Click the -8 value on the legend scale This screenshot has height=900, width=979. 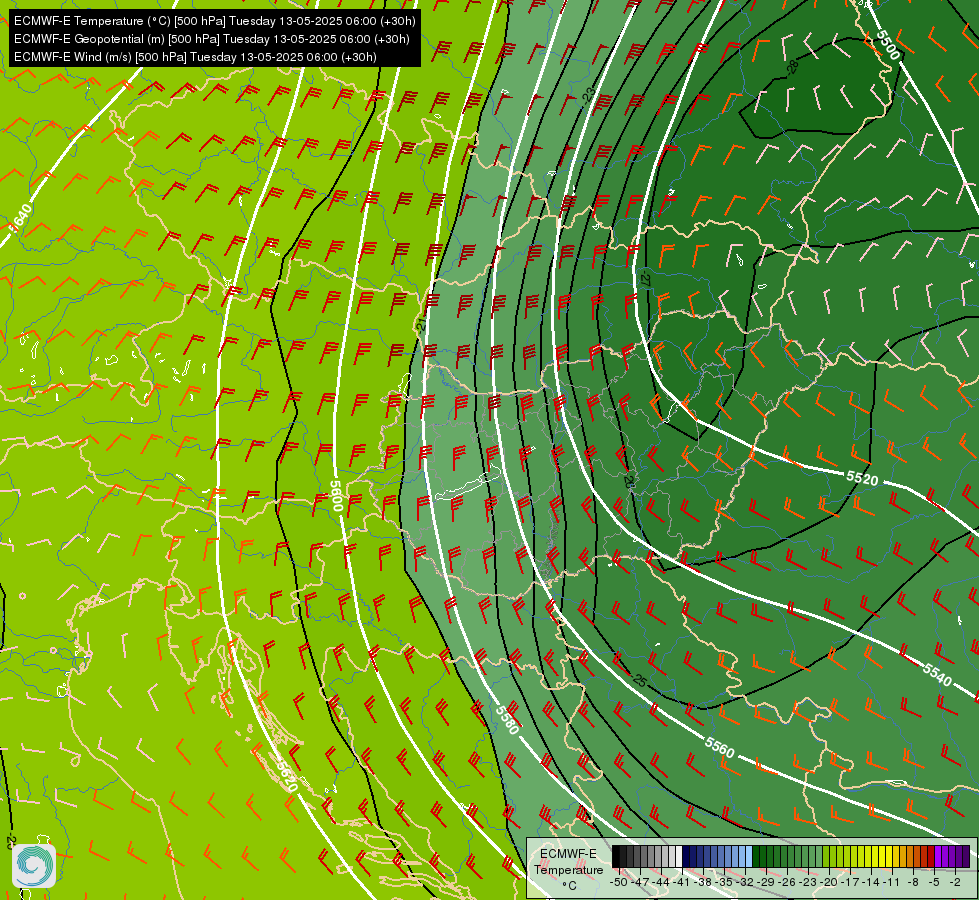(x=913, y=882)
